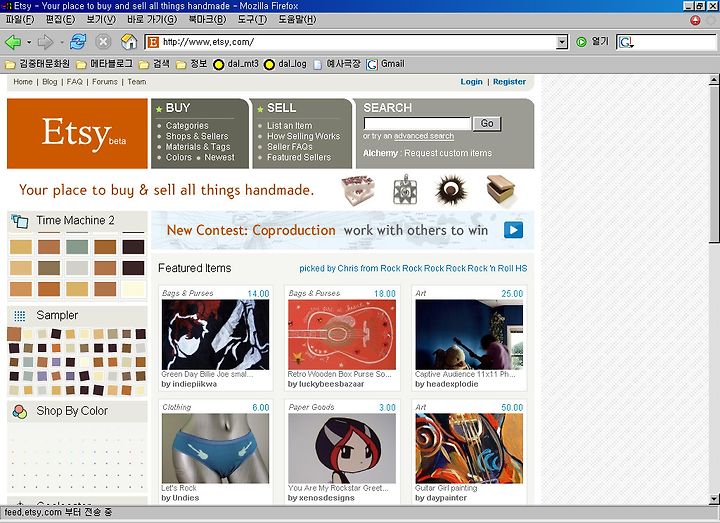Select the pale cream Time Machine swatch
The width and height of the screenshot is (720, 523).
point(134,289)
